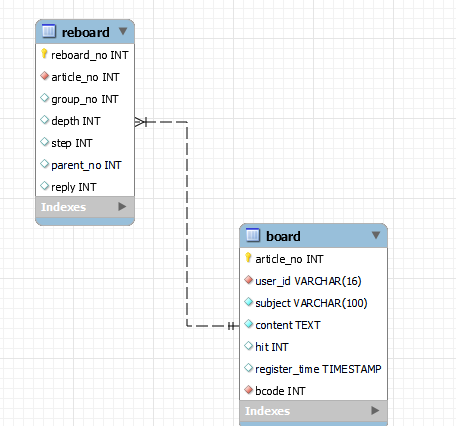The image size is (456, 426).
Task: Select article_no INT in board table
Action: coord(289,259)
